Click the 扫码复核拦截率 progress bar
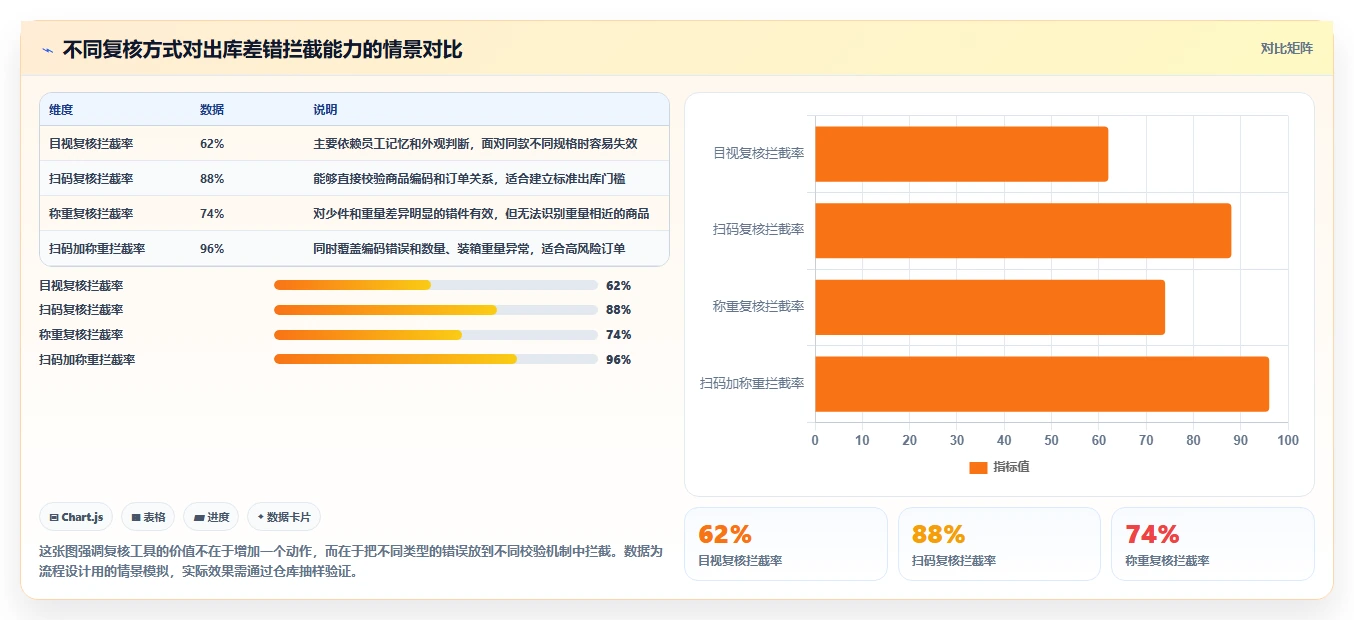 point(435,310)
